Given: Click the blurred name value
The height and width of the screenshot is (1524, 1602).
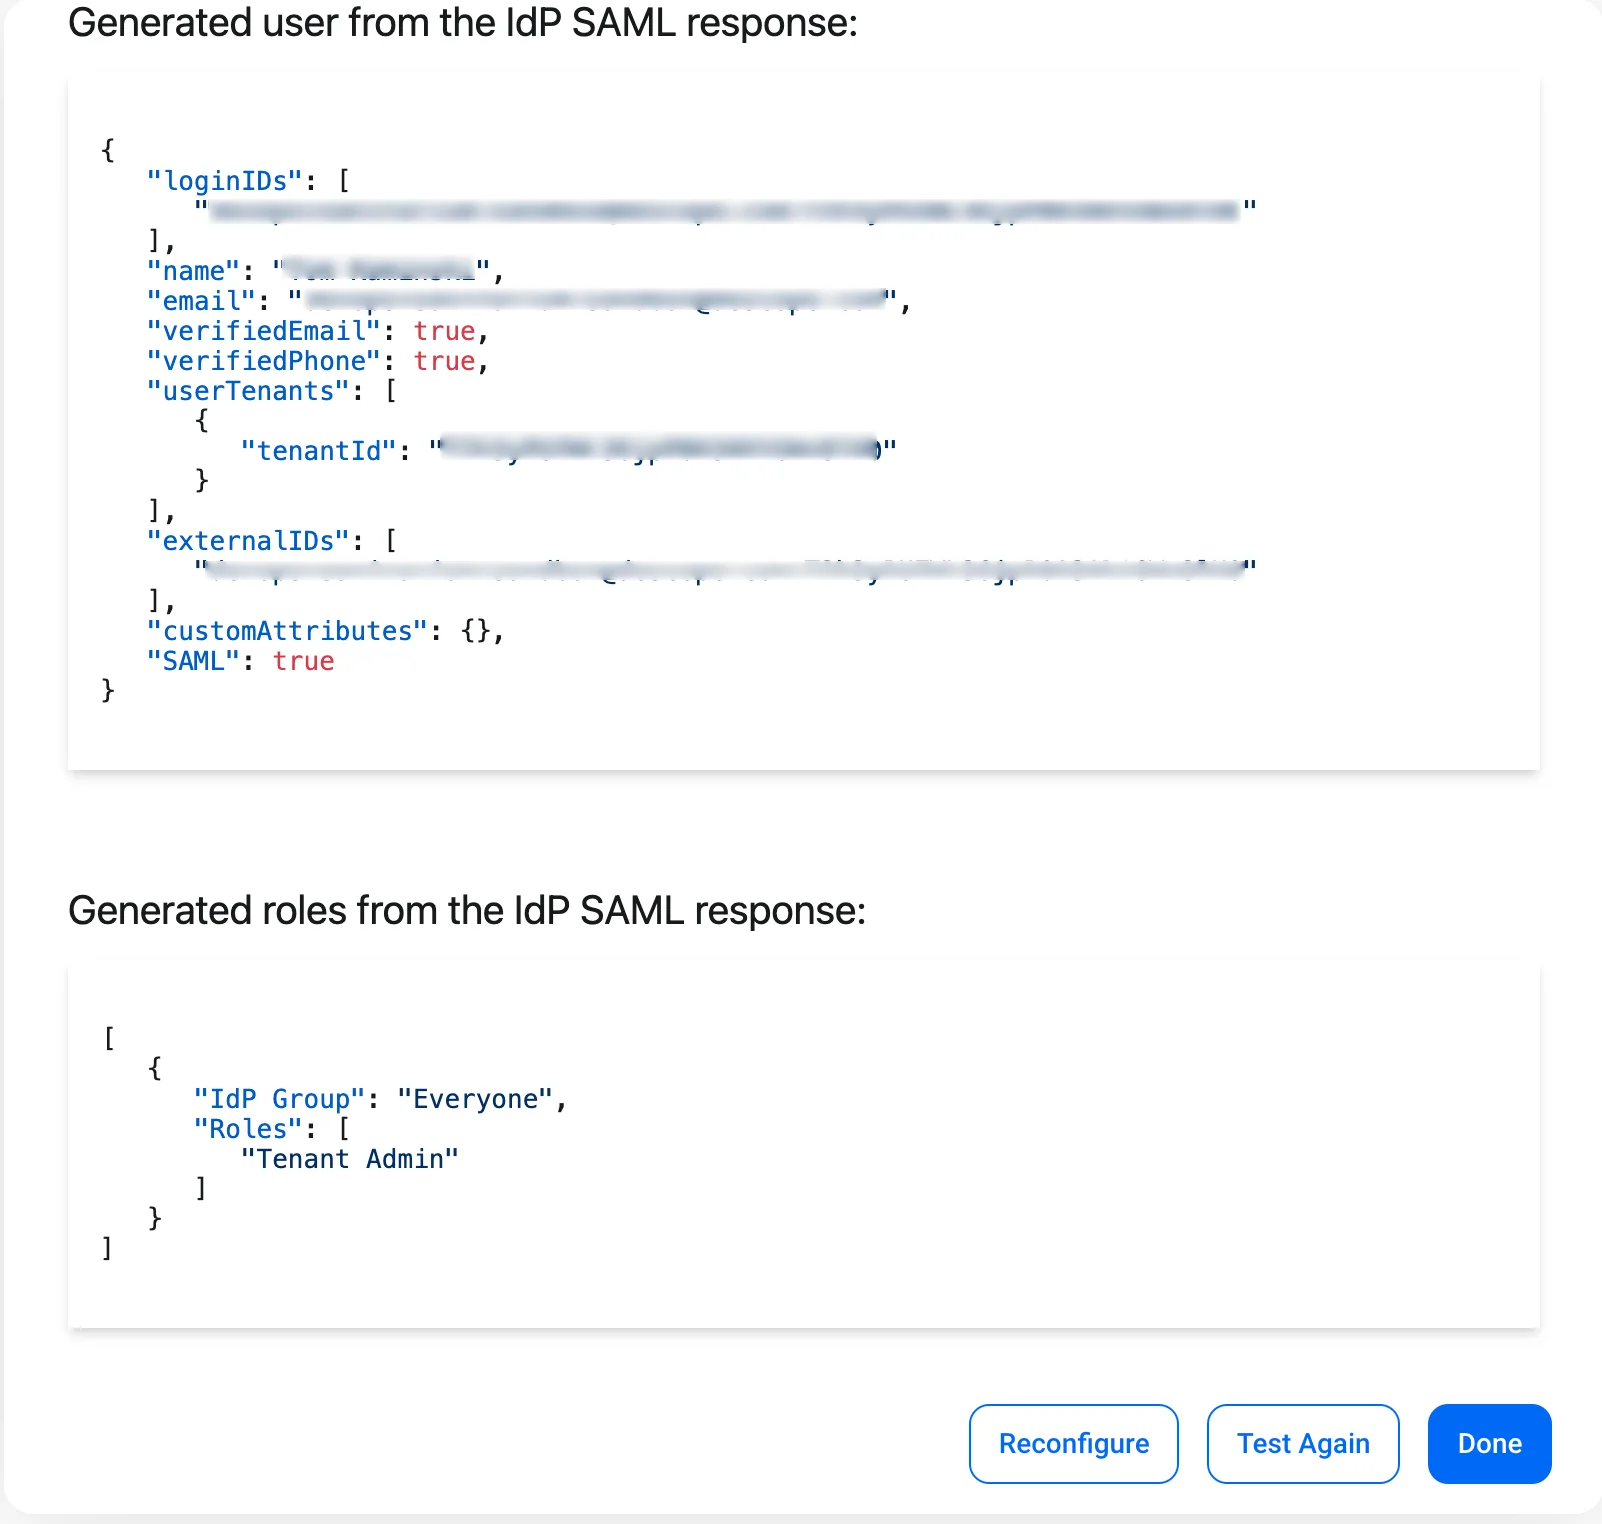Looking at the screenshot, I should tap(381, 269).
